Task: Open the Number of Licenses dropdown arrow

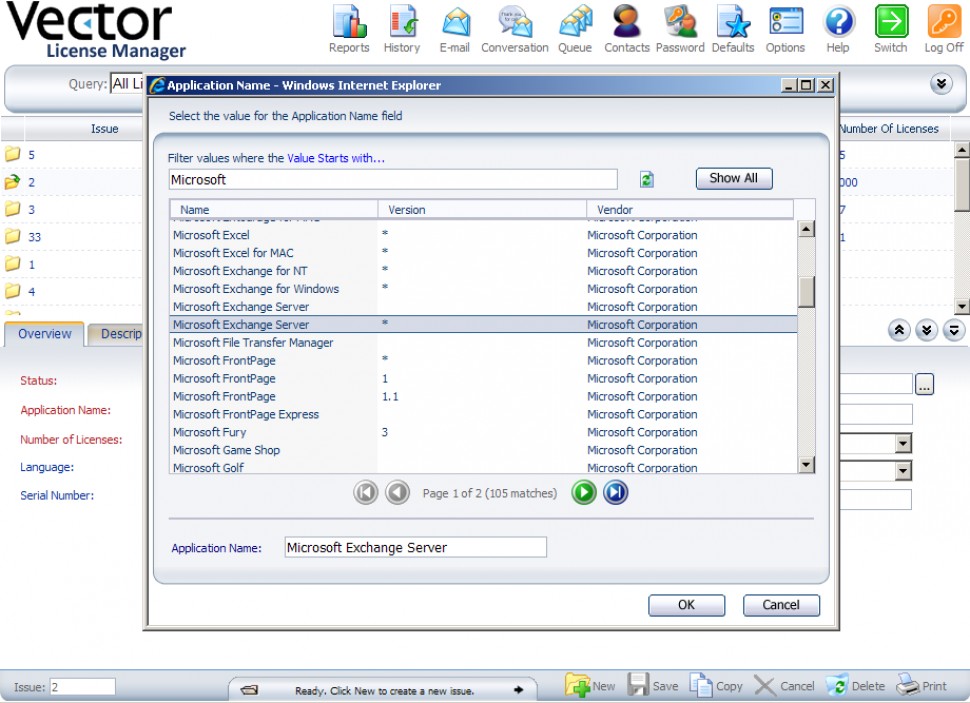Action: click(x=903, y=443)
